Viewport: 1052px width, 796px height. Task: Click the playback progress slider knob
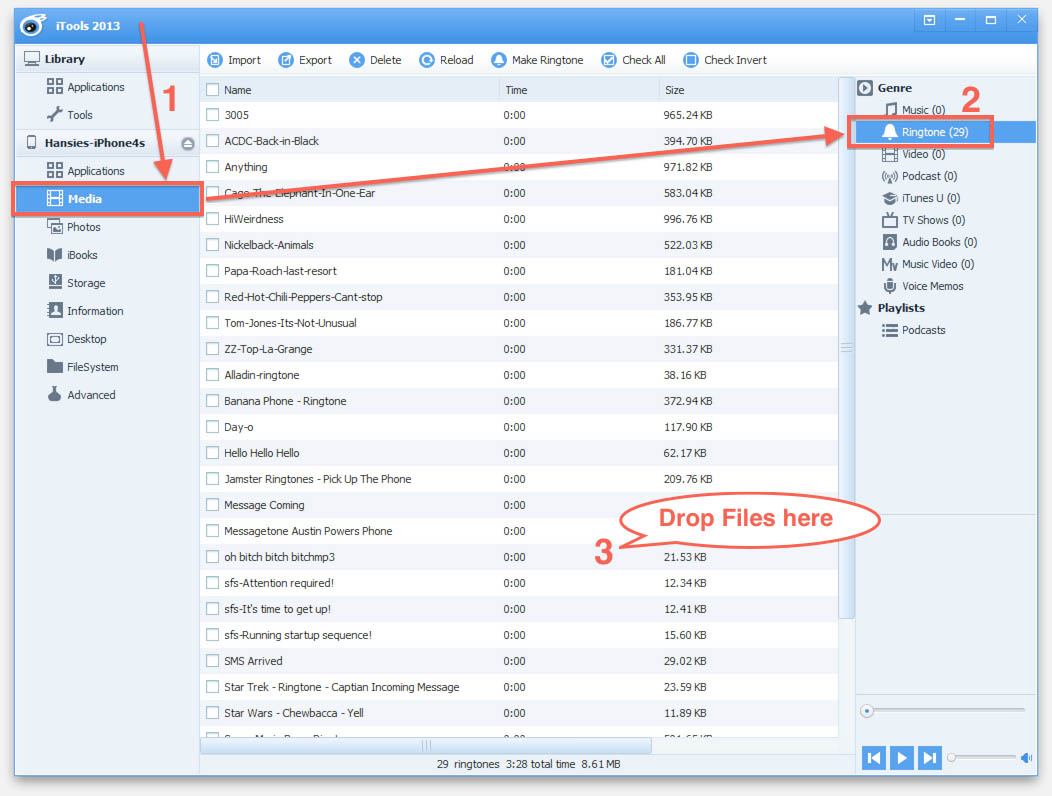click(x=867, y=711)
